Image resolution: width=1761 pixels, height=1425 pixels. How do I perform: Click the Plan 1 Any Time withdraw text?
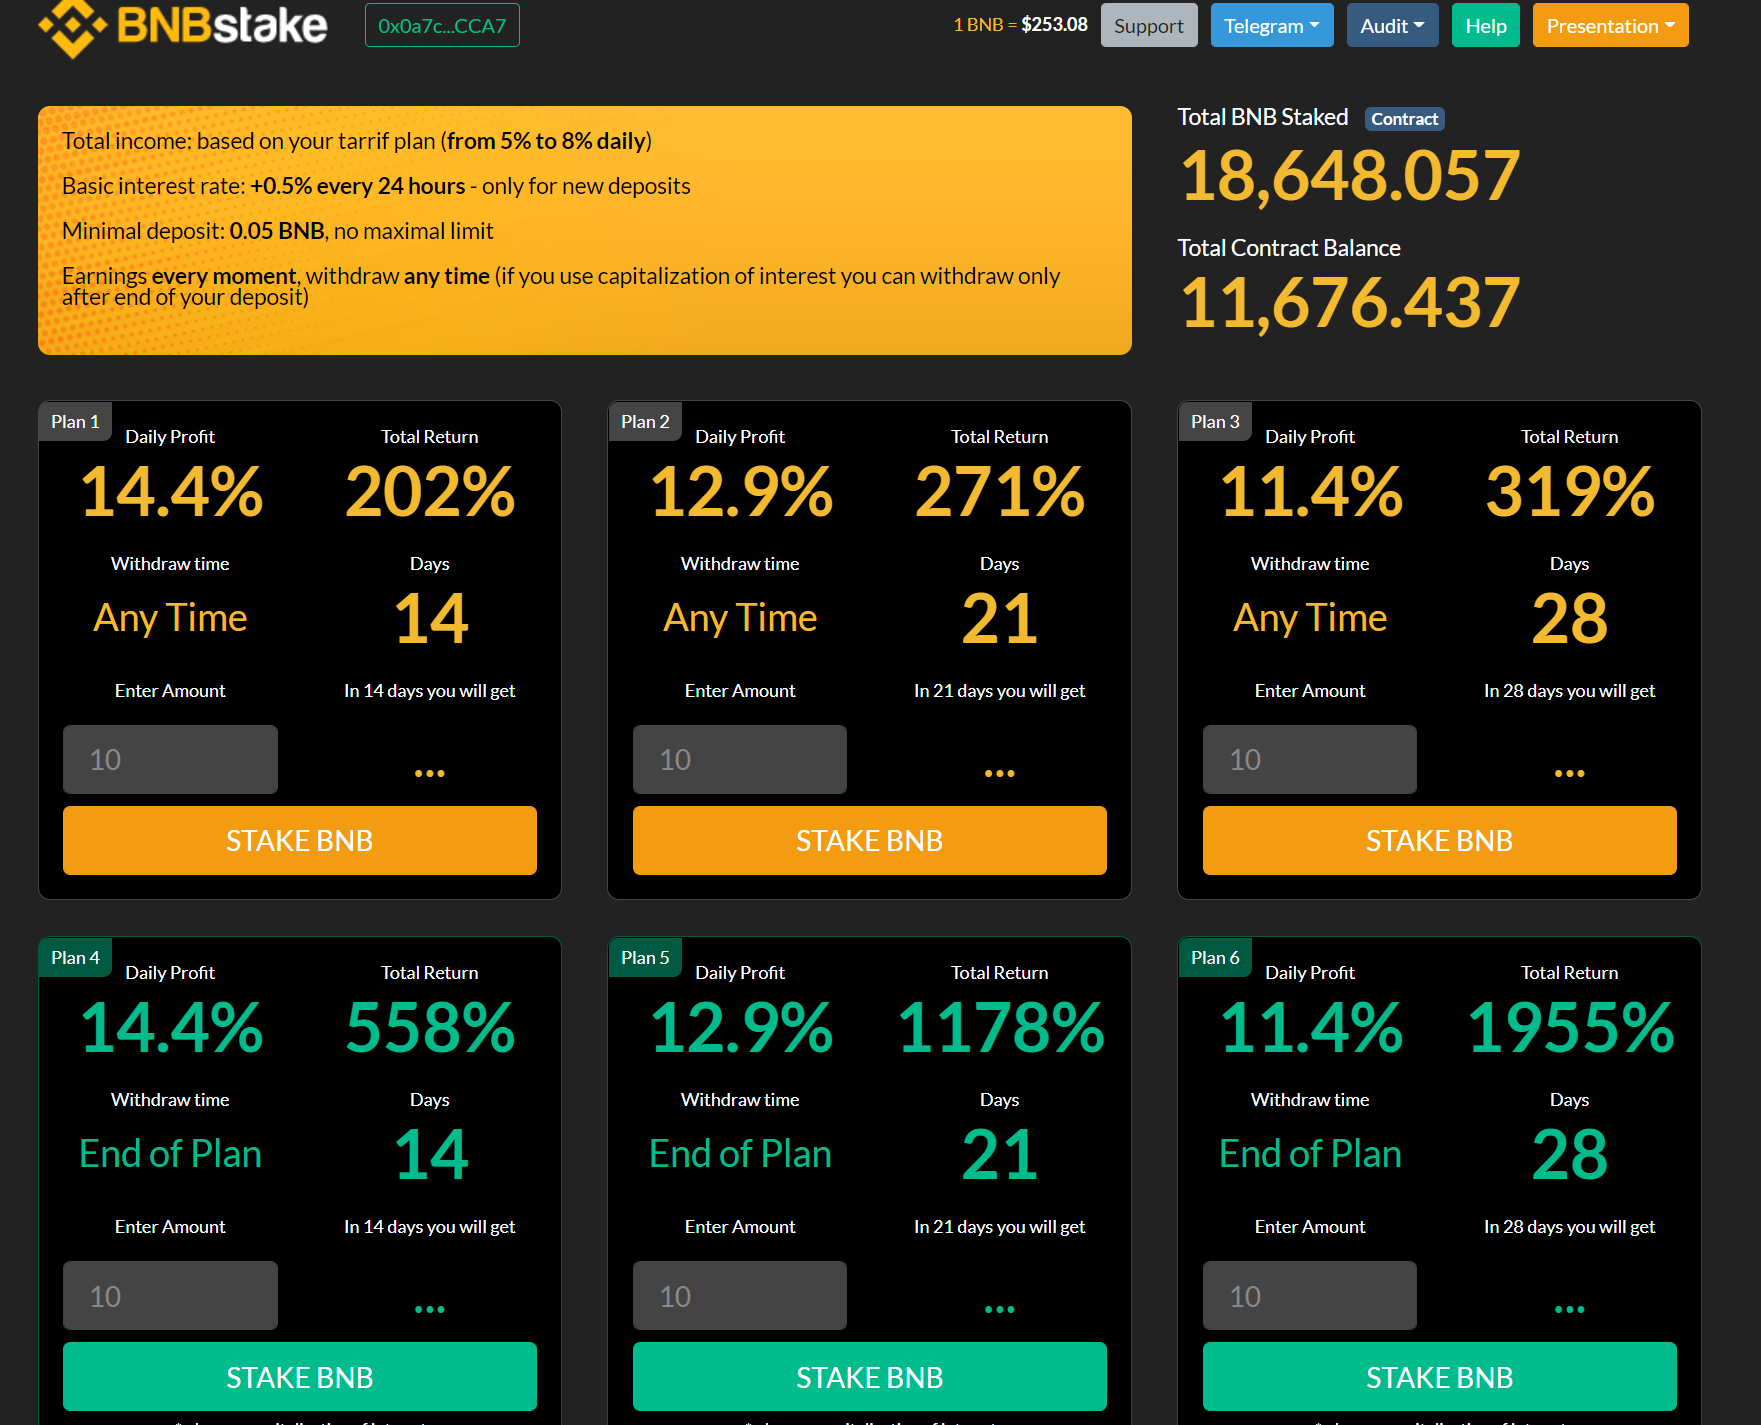[170, 619]
